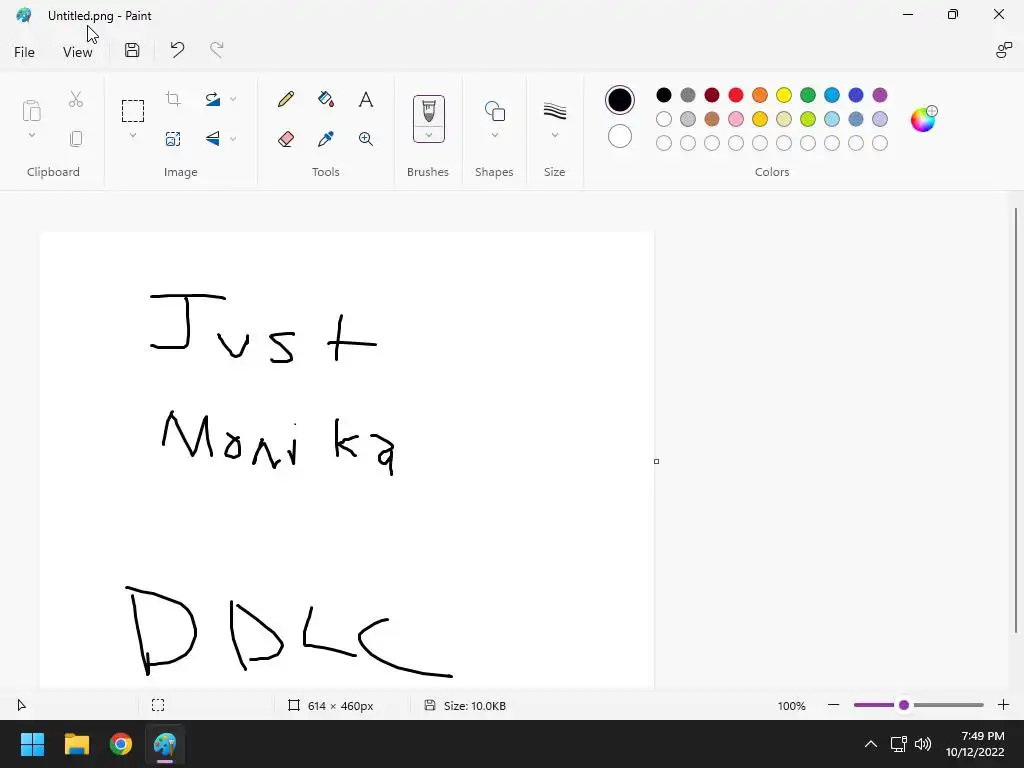This screenshot has height=768, width=1024.
Task: Pick the orange color swatch
Action: point(760,95)
